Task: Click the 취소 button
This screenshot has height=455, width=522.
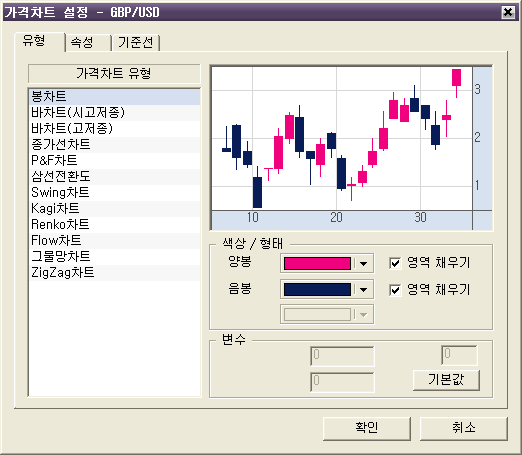Action: pos(464,428)
